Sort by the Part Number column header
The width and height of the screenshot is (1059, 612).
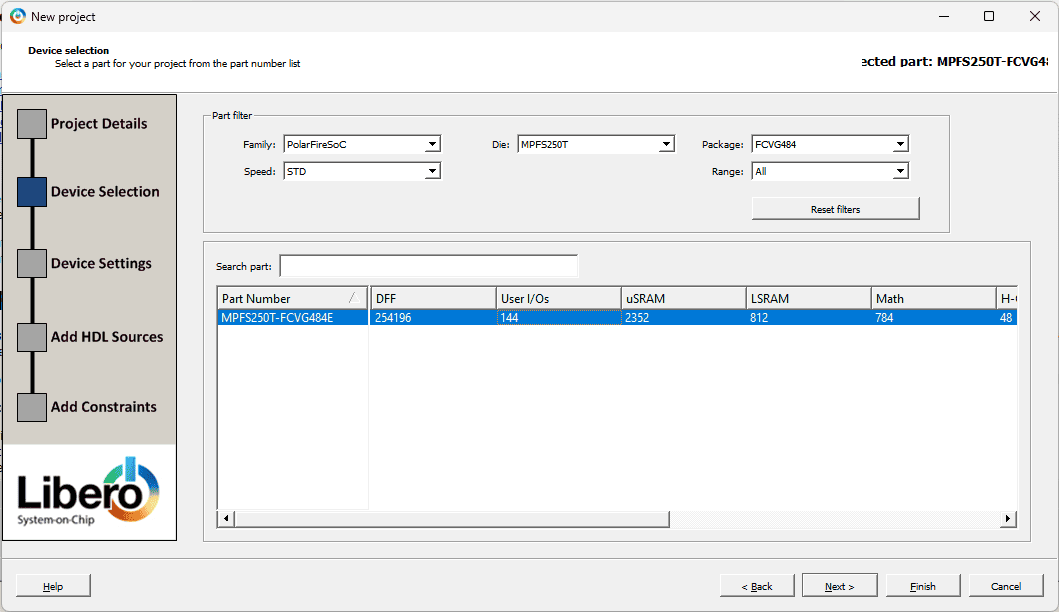[292, 298]
